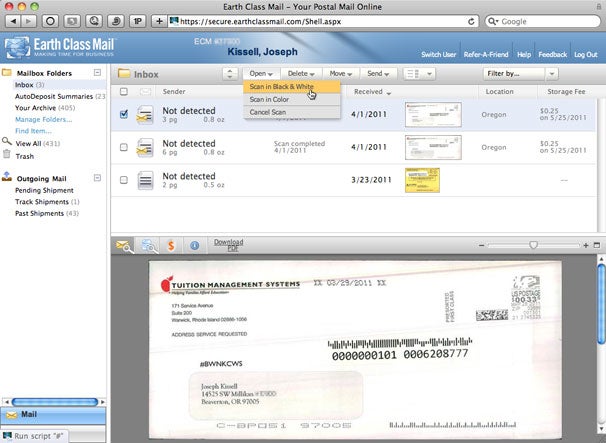
Task: Click the up/down stepper next to Inbox
Action: pyautogui.click(x=230, y=73)
